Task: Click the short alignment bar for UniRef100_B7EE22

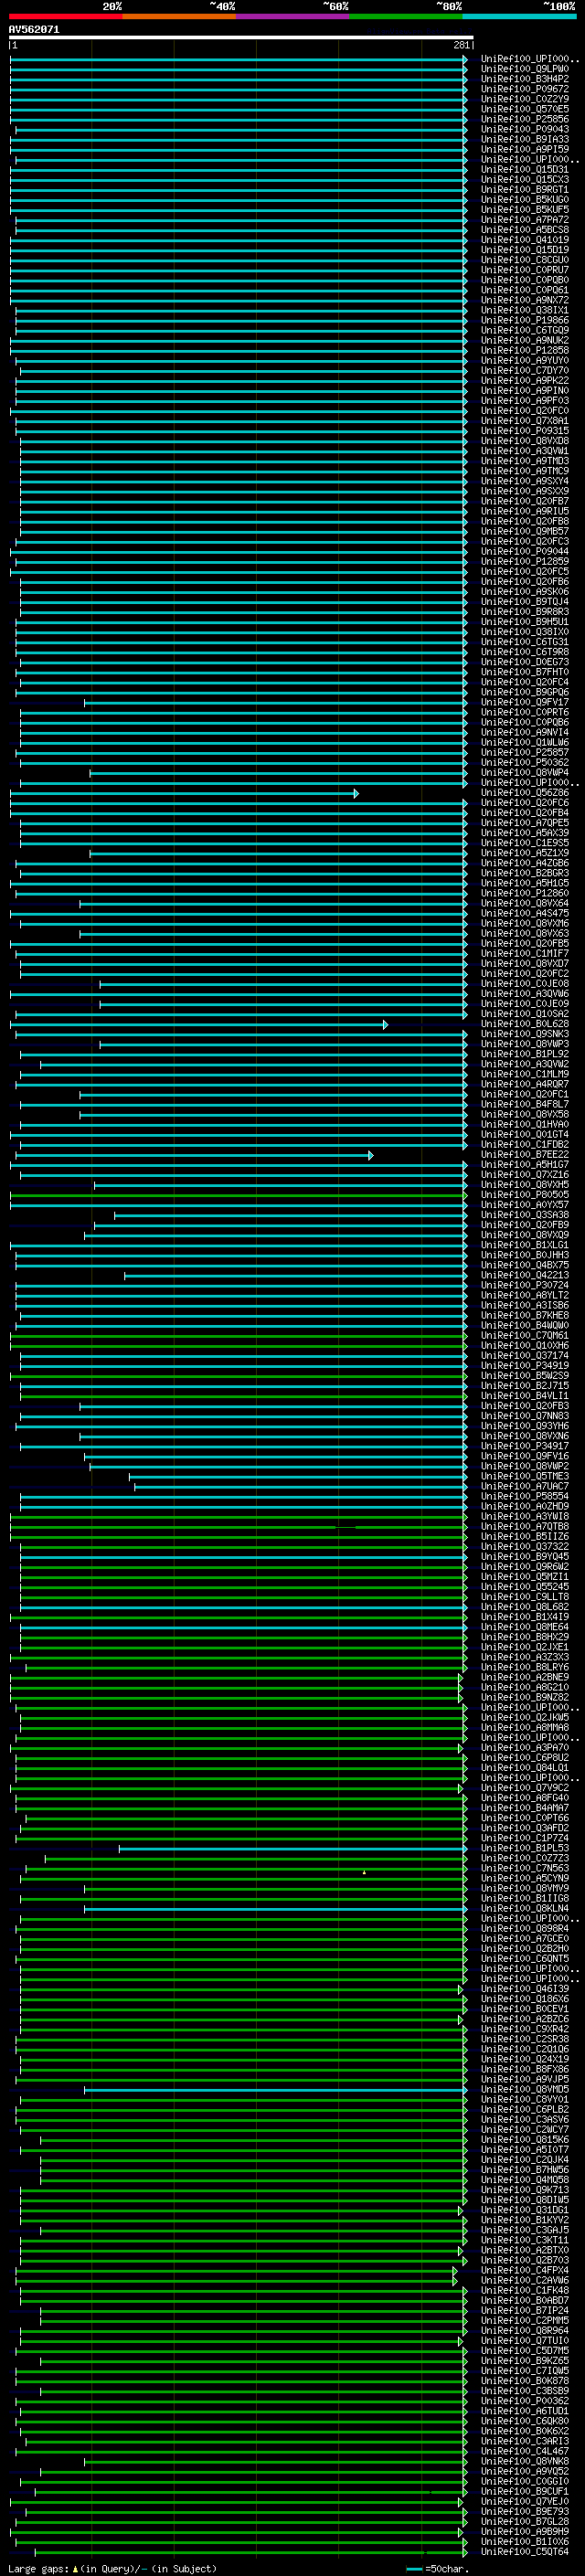Action: coord(194,1155)
